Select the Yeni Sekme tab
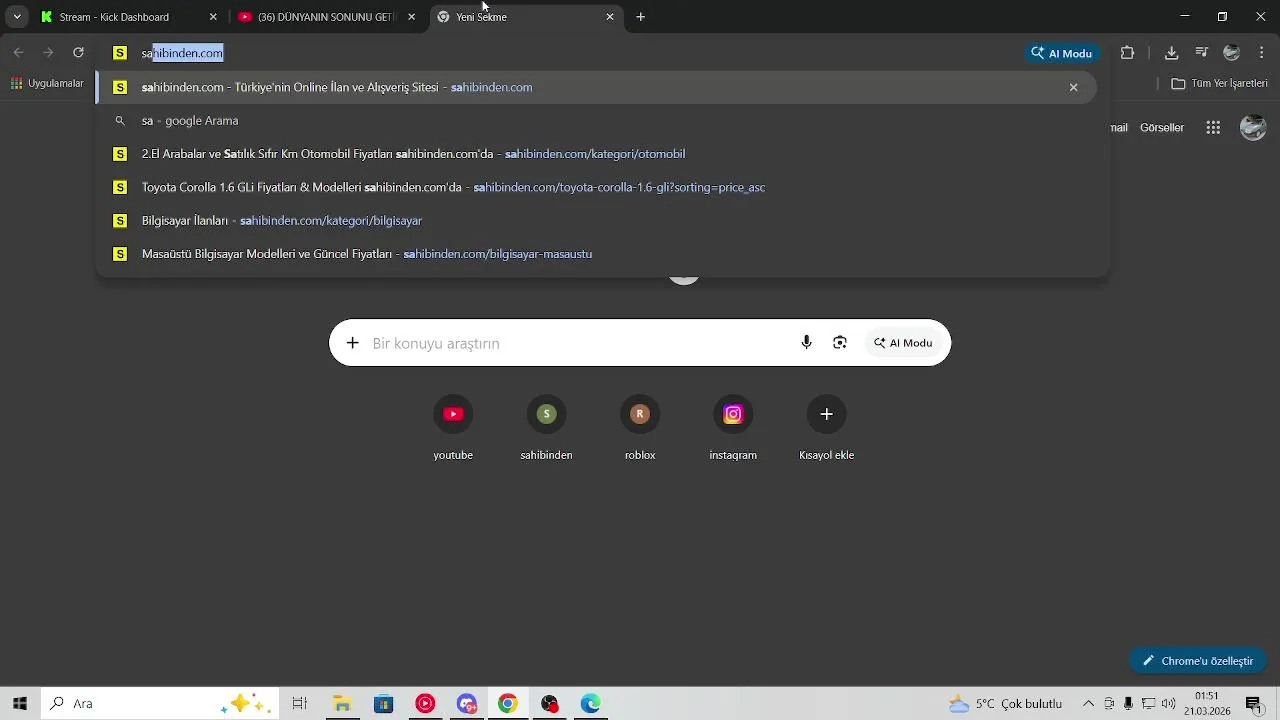The image size is (1280, 720). click(526, 17)
